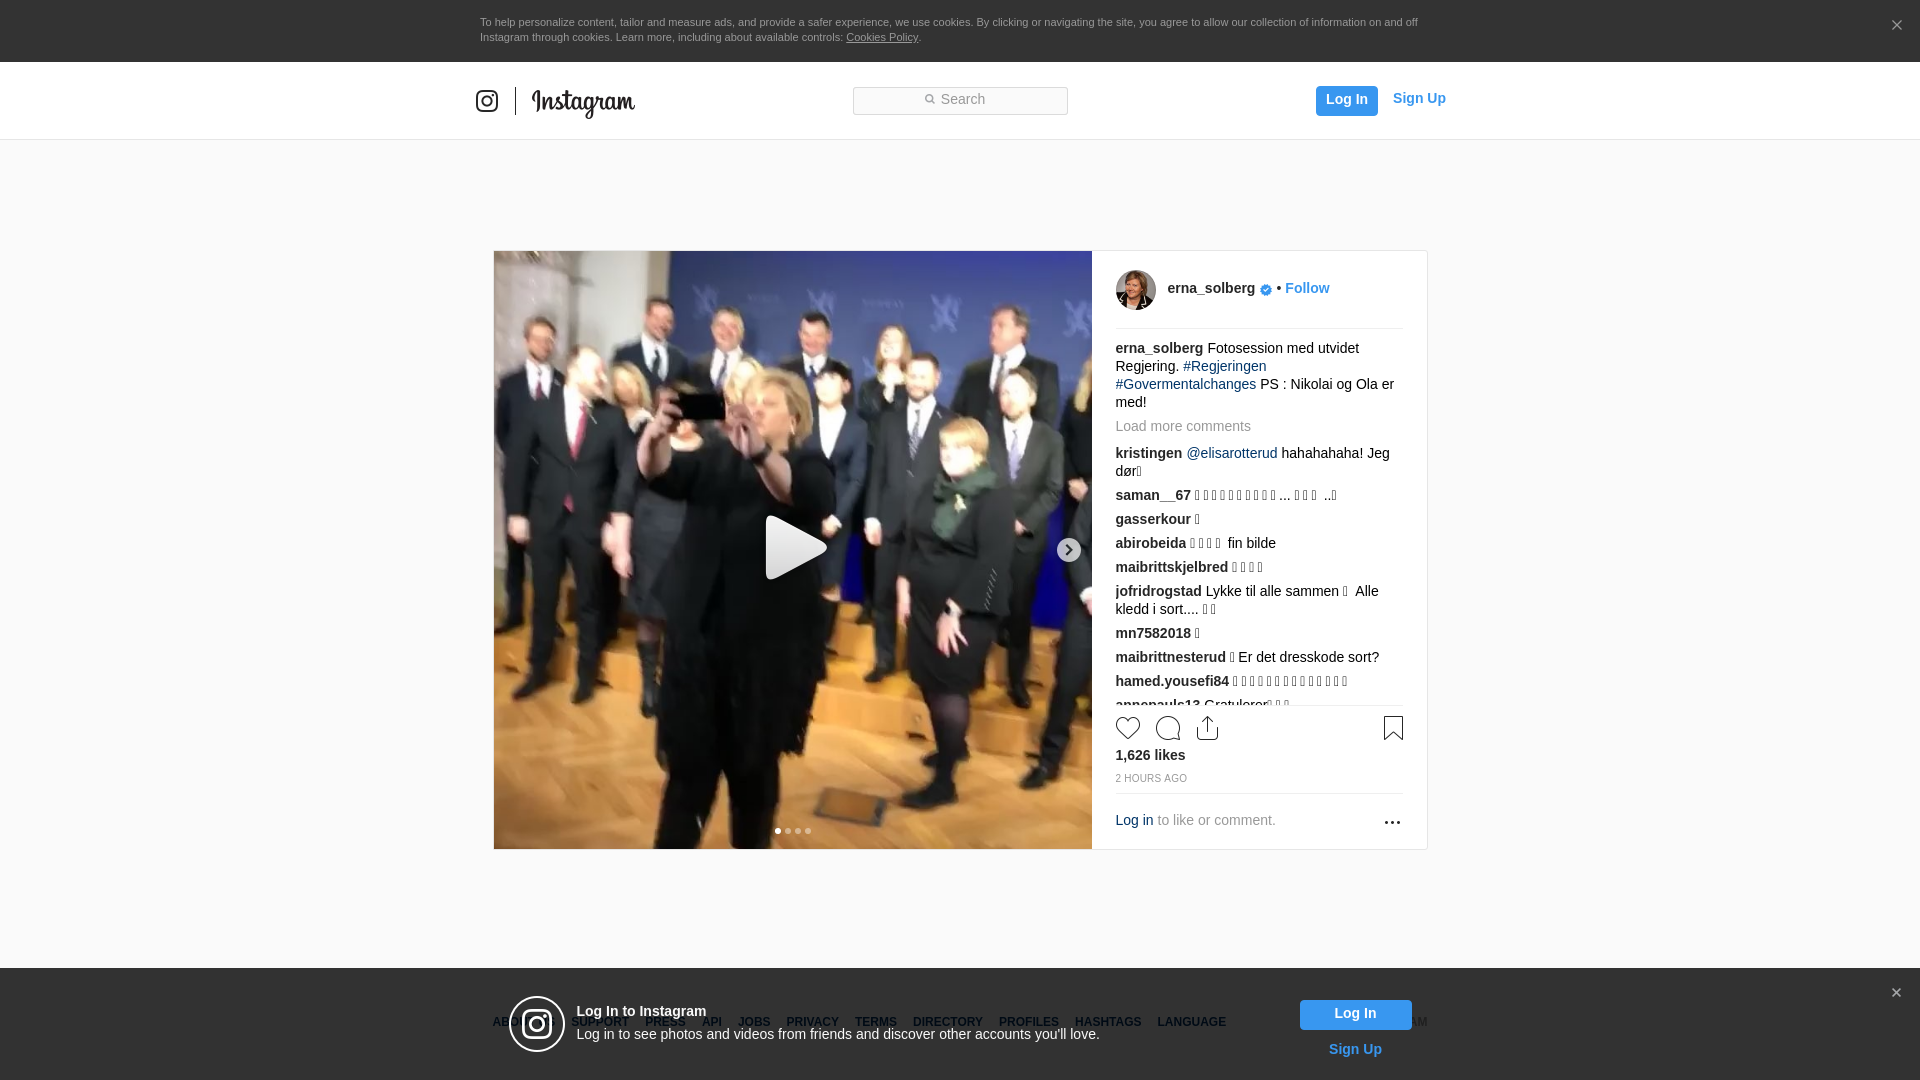Open gasserkour commenter profile

pos(1153,519)
